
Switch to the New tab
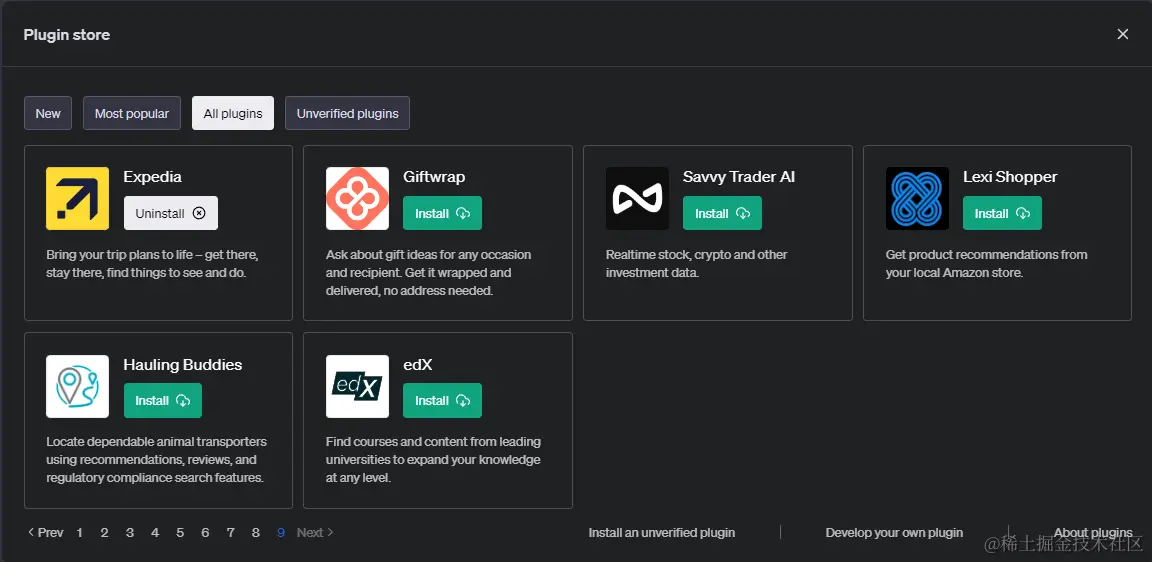coord(48,113)
